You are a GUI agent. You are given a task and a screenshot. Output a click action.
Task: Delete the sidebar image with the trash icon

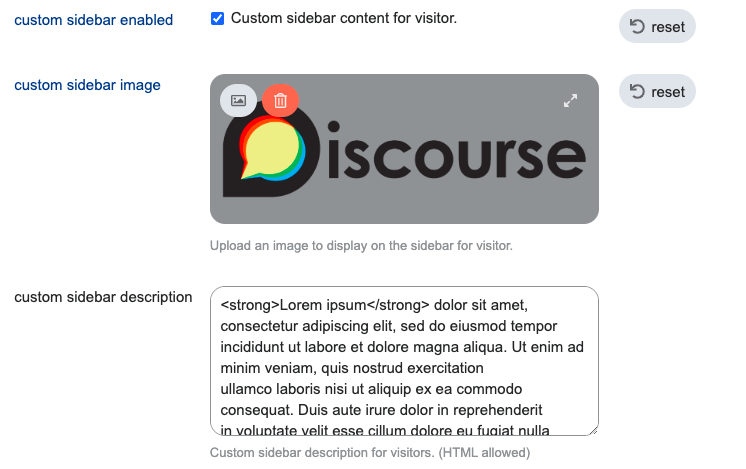tap(280, 100)
